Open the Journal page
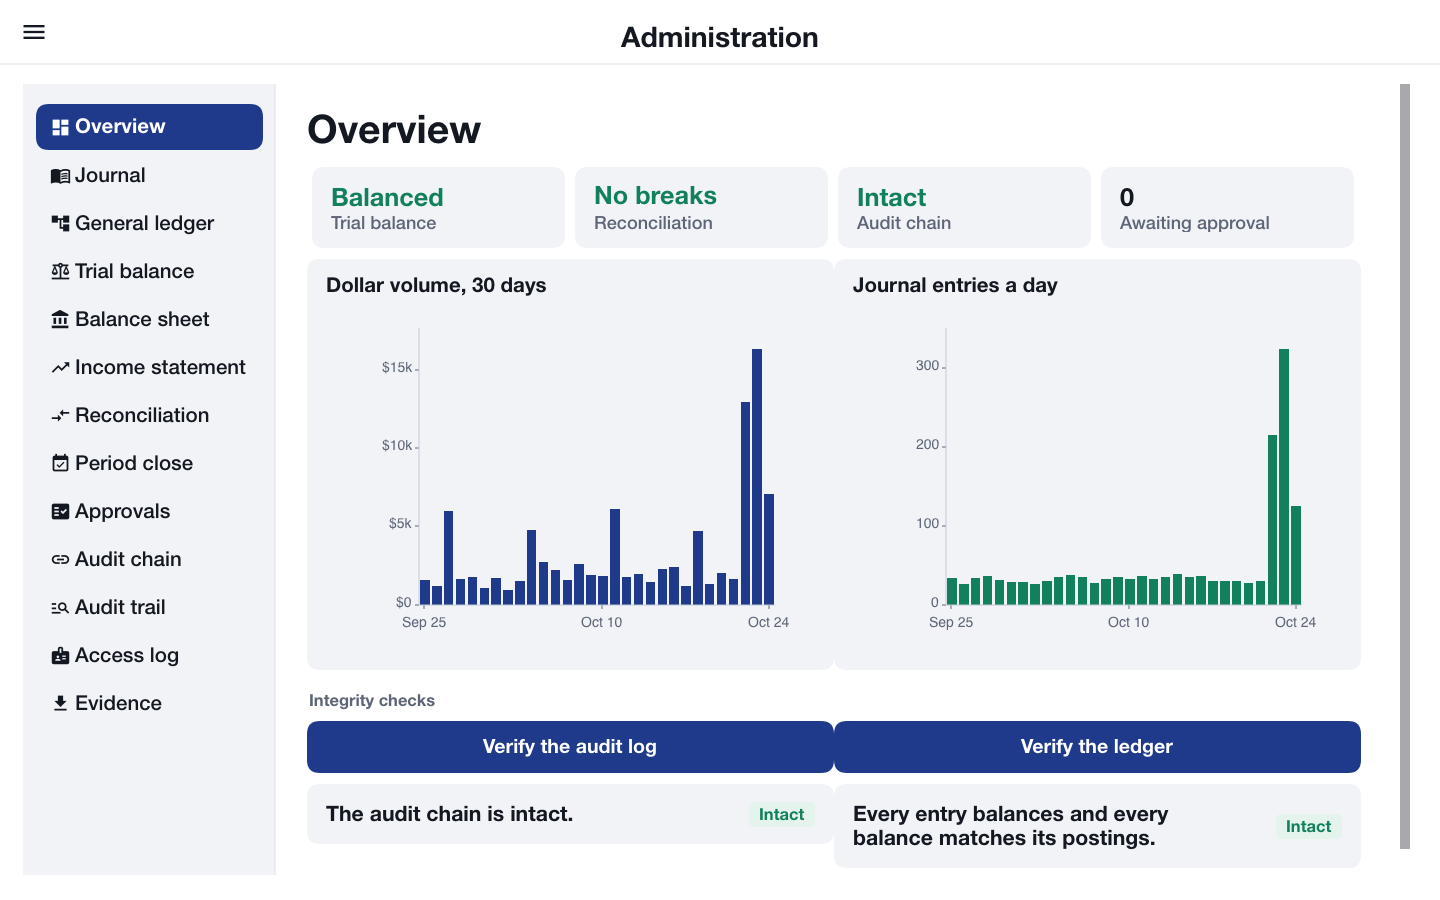The width and height of the screenshot is (1440, 900). 149,175
